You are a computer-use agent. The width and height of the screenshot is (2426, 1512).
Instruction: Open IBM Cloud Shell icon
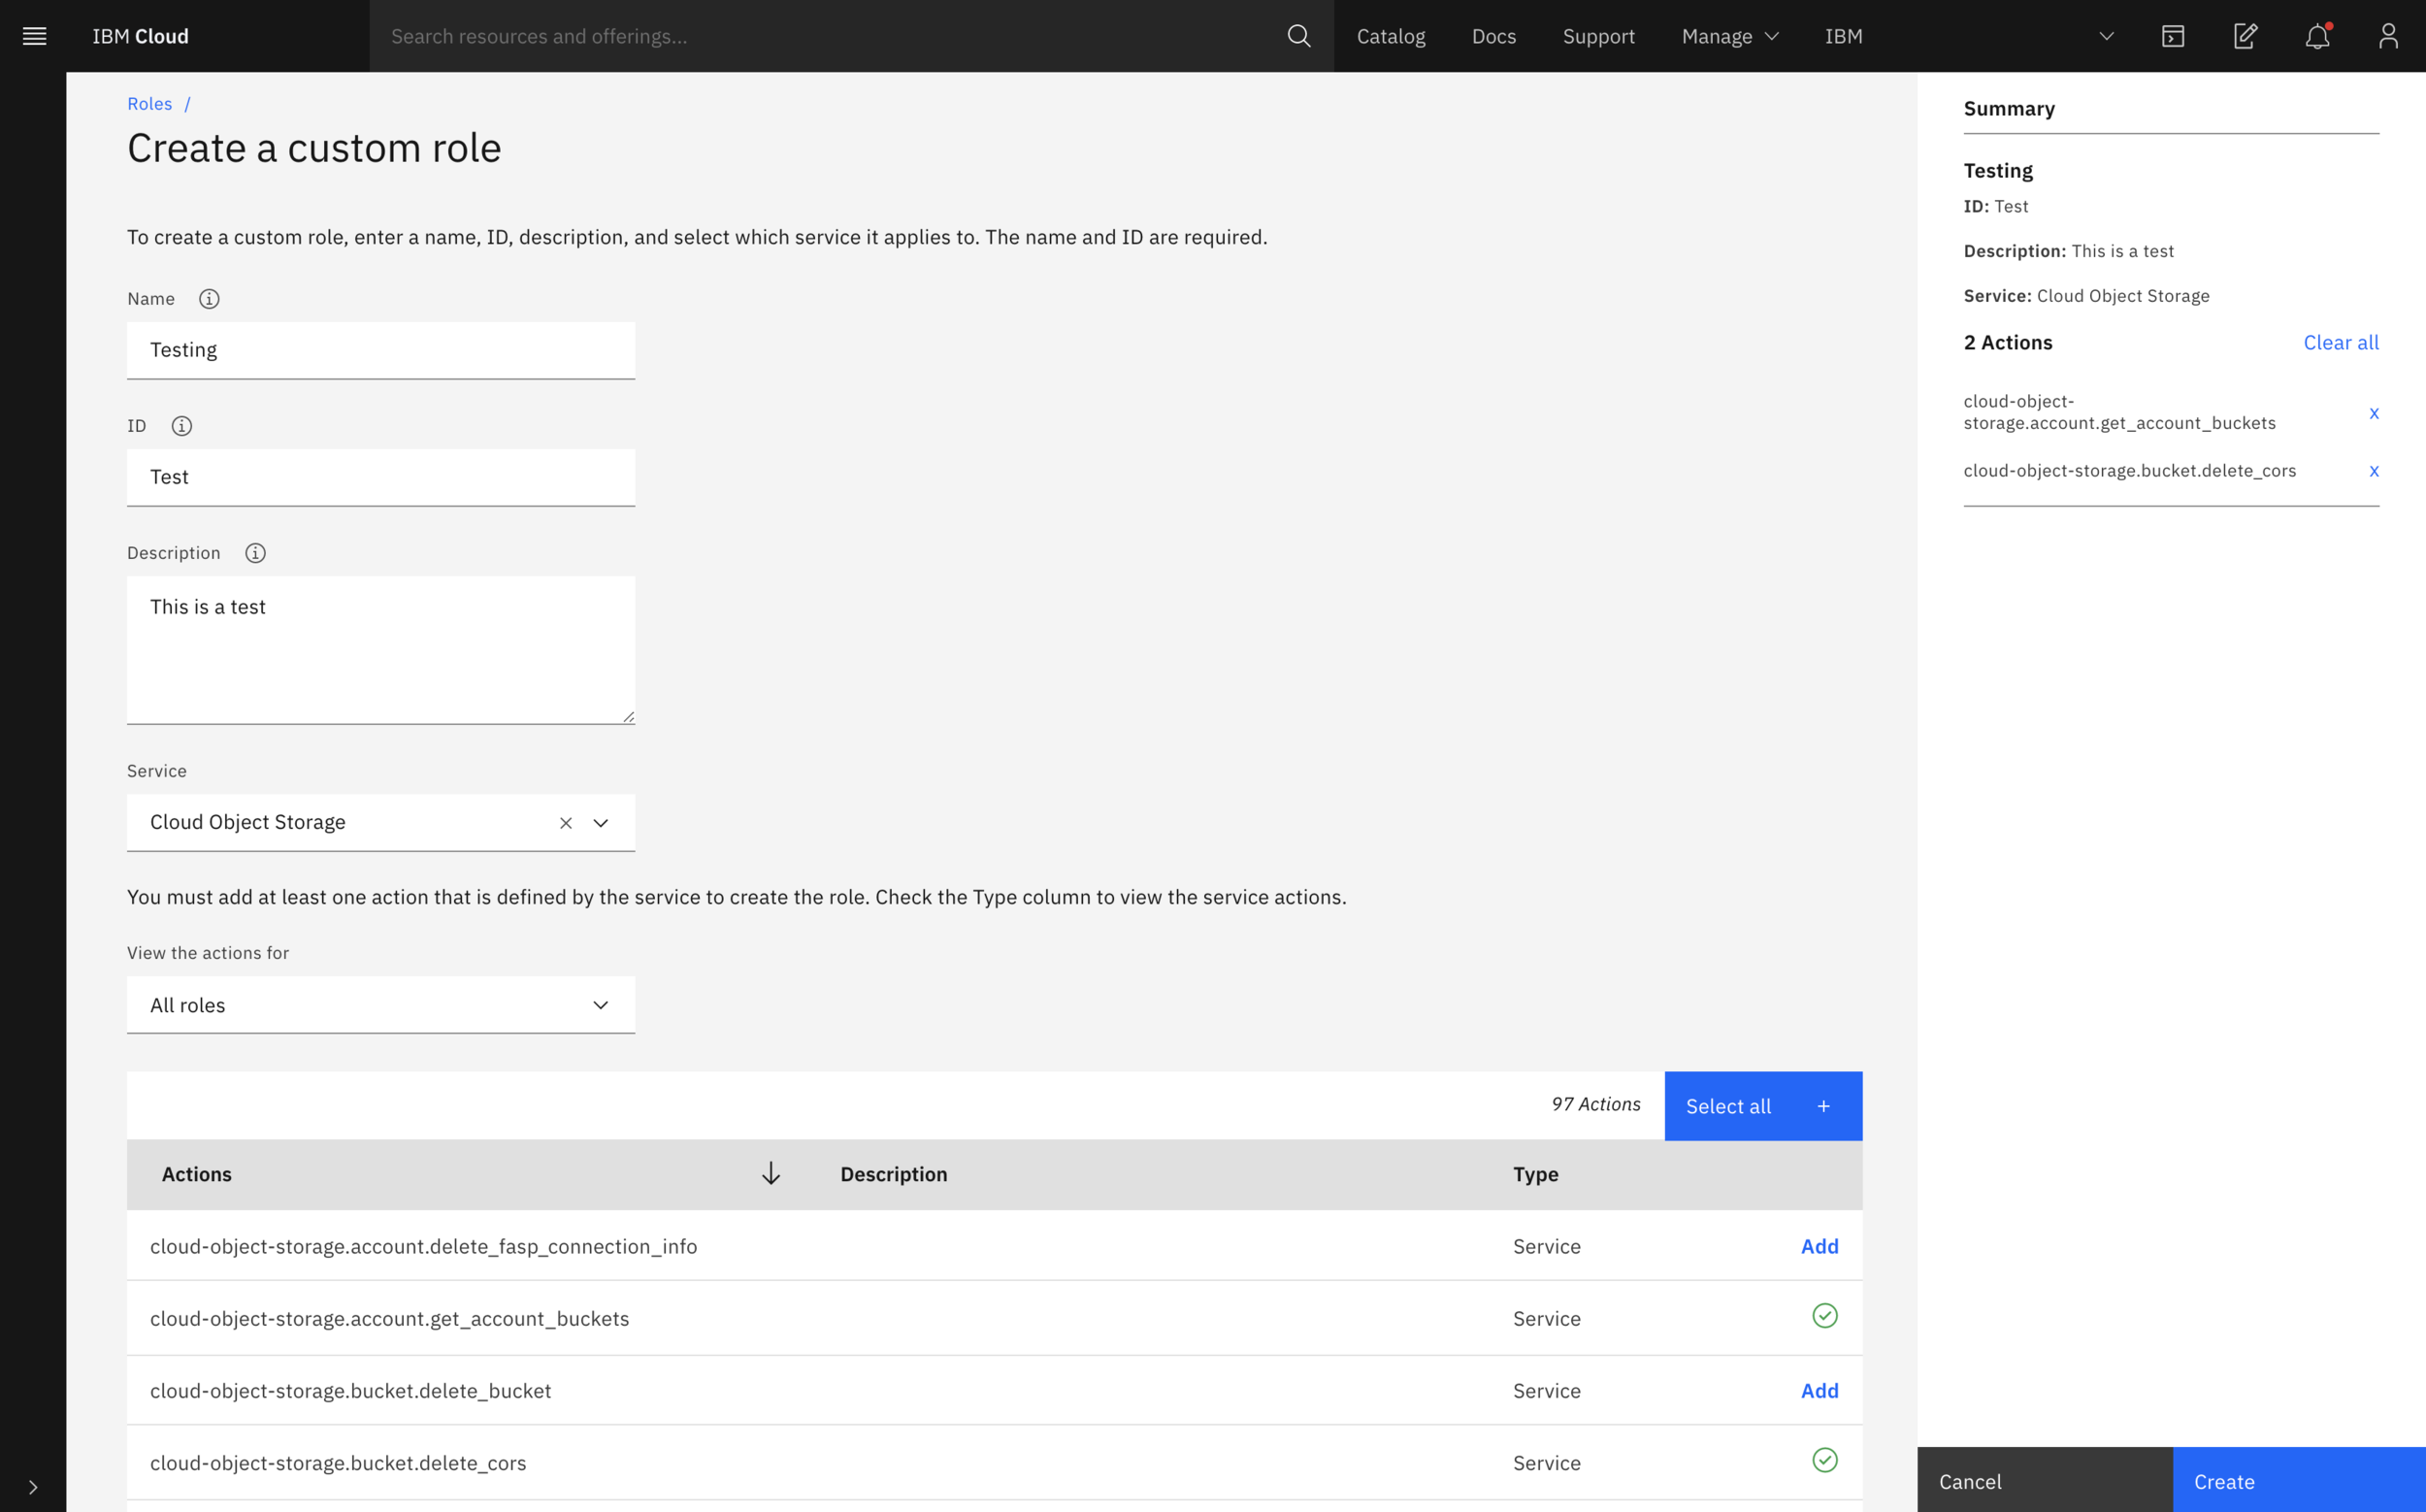click(2172, 36)
